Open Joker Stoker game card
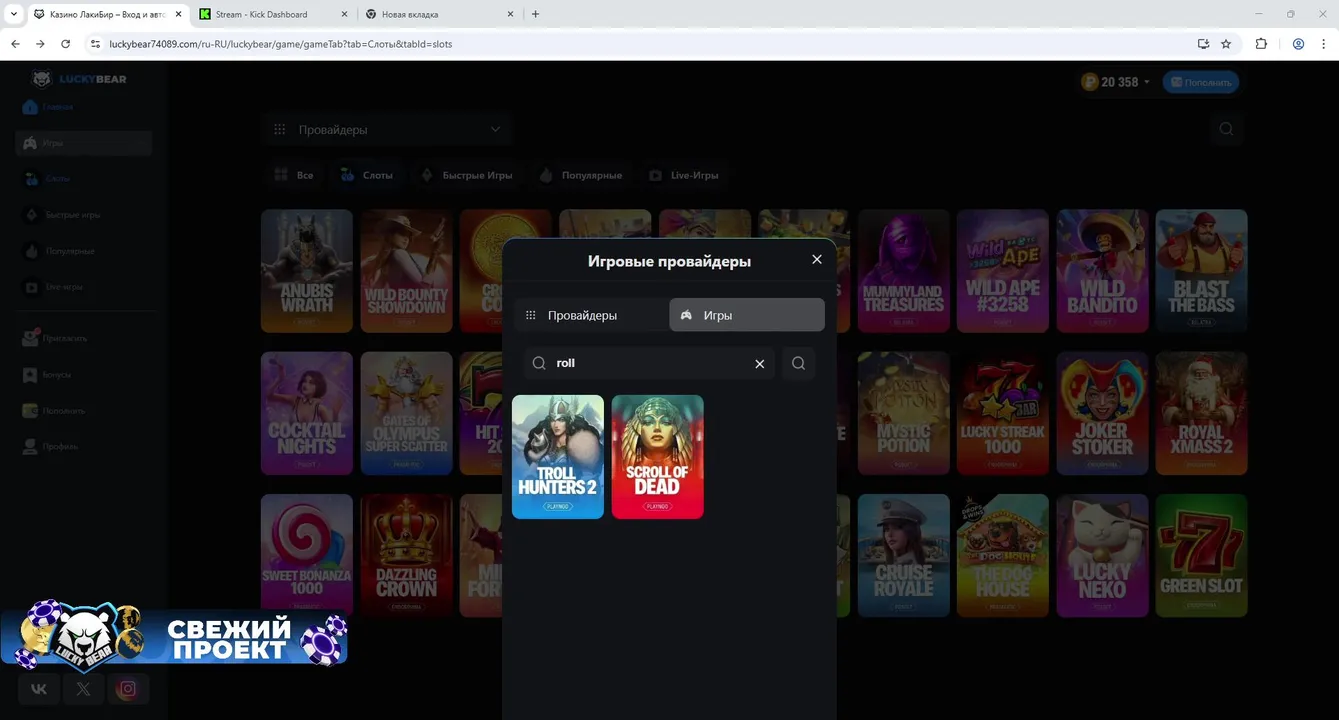Screen dimensions: 1339x720 1102,412
